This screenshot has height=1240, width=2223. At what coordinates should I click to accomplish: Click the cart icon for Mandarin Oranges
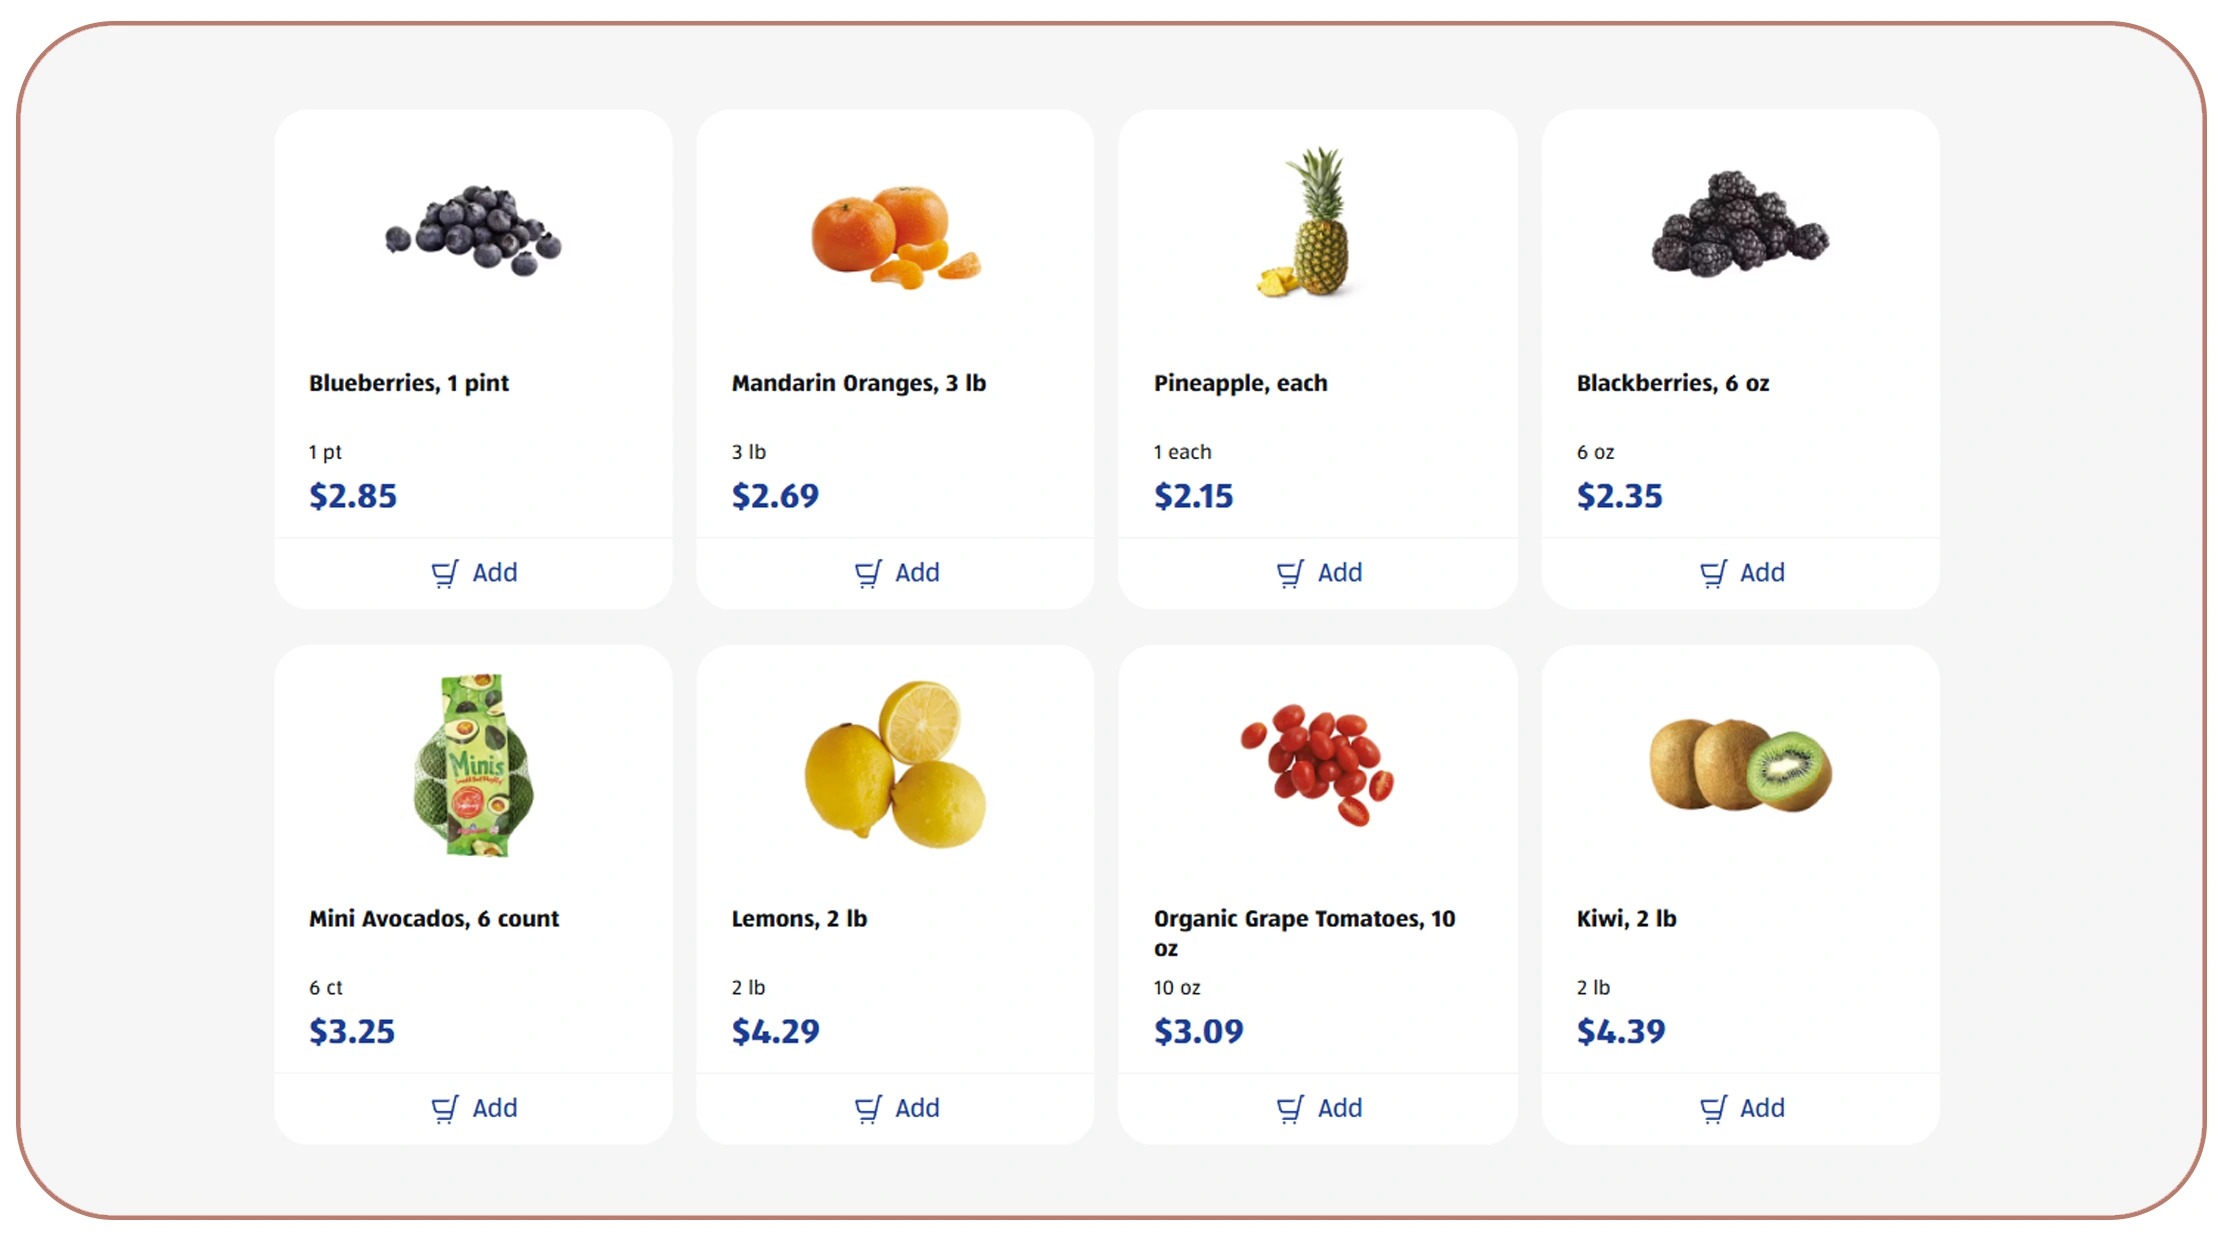click(869, 572)
